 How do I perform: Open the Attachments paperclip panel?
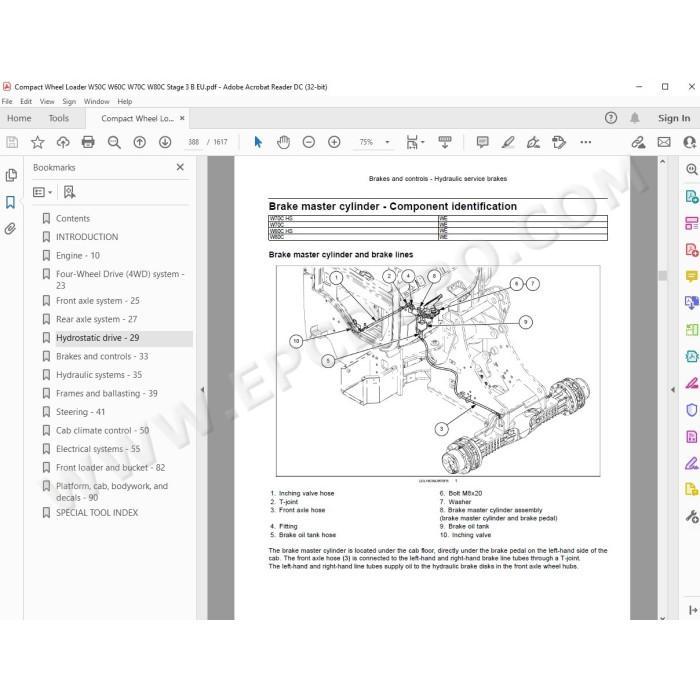click(11, 229)
